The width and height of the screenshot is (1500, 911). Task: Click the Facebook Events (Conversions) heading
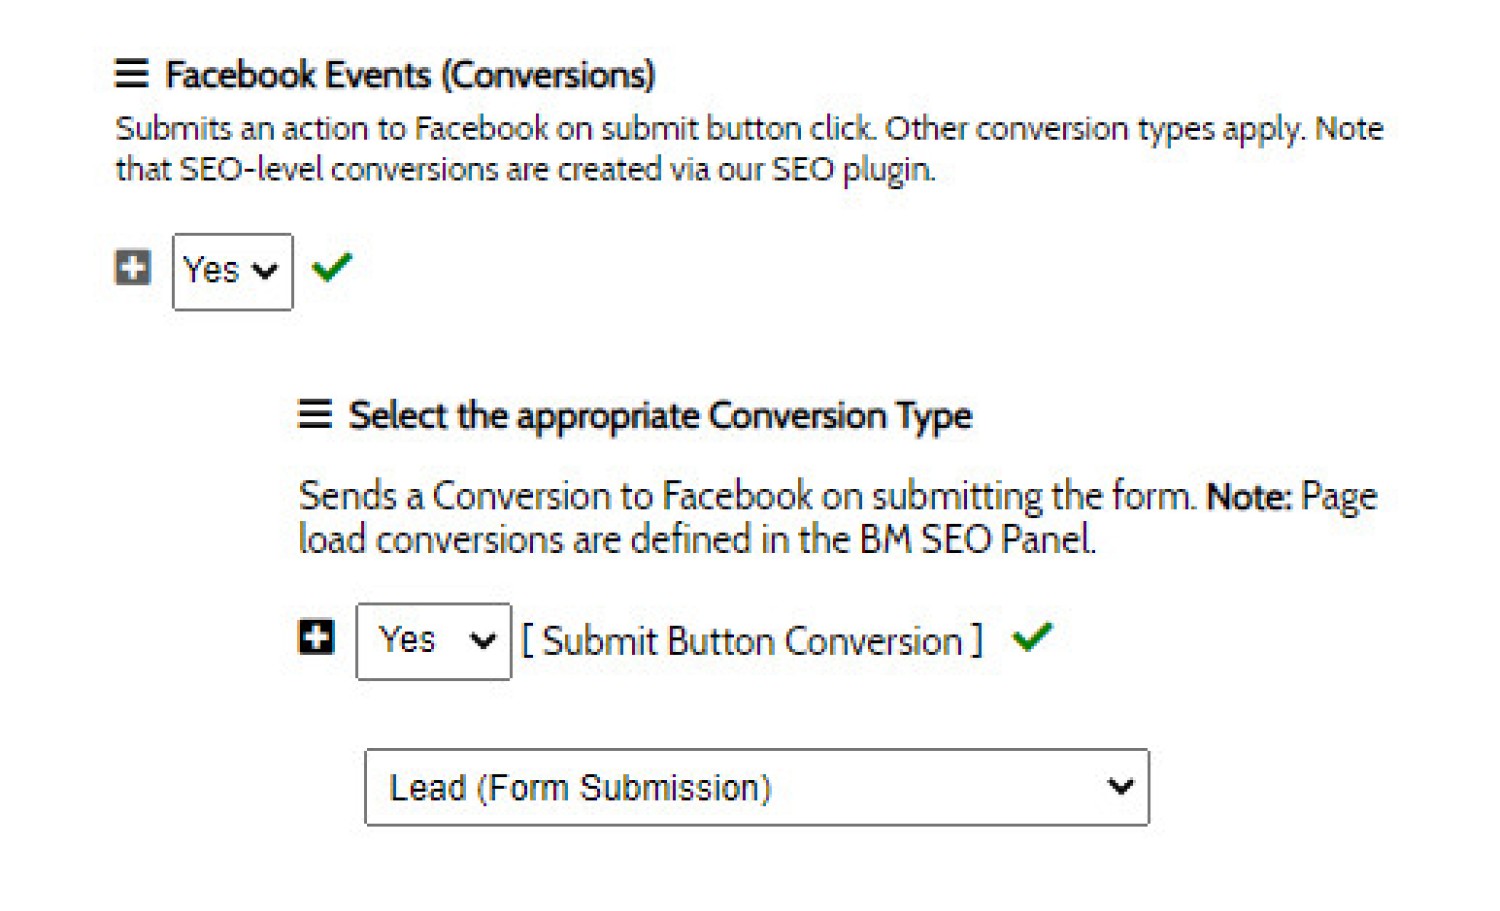point(410,75)
